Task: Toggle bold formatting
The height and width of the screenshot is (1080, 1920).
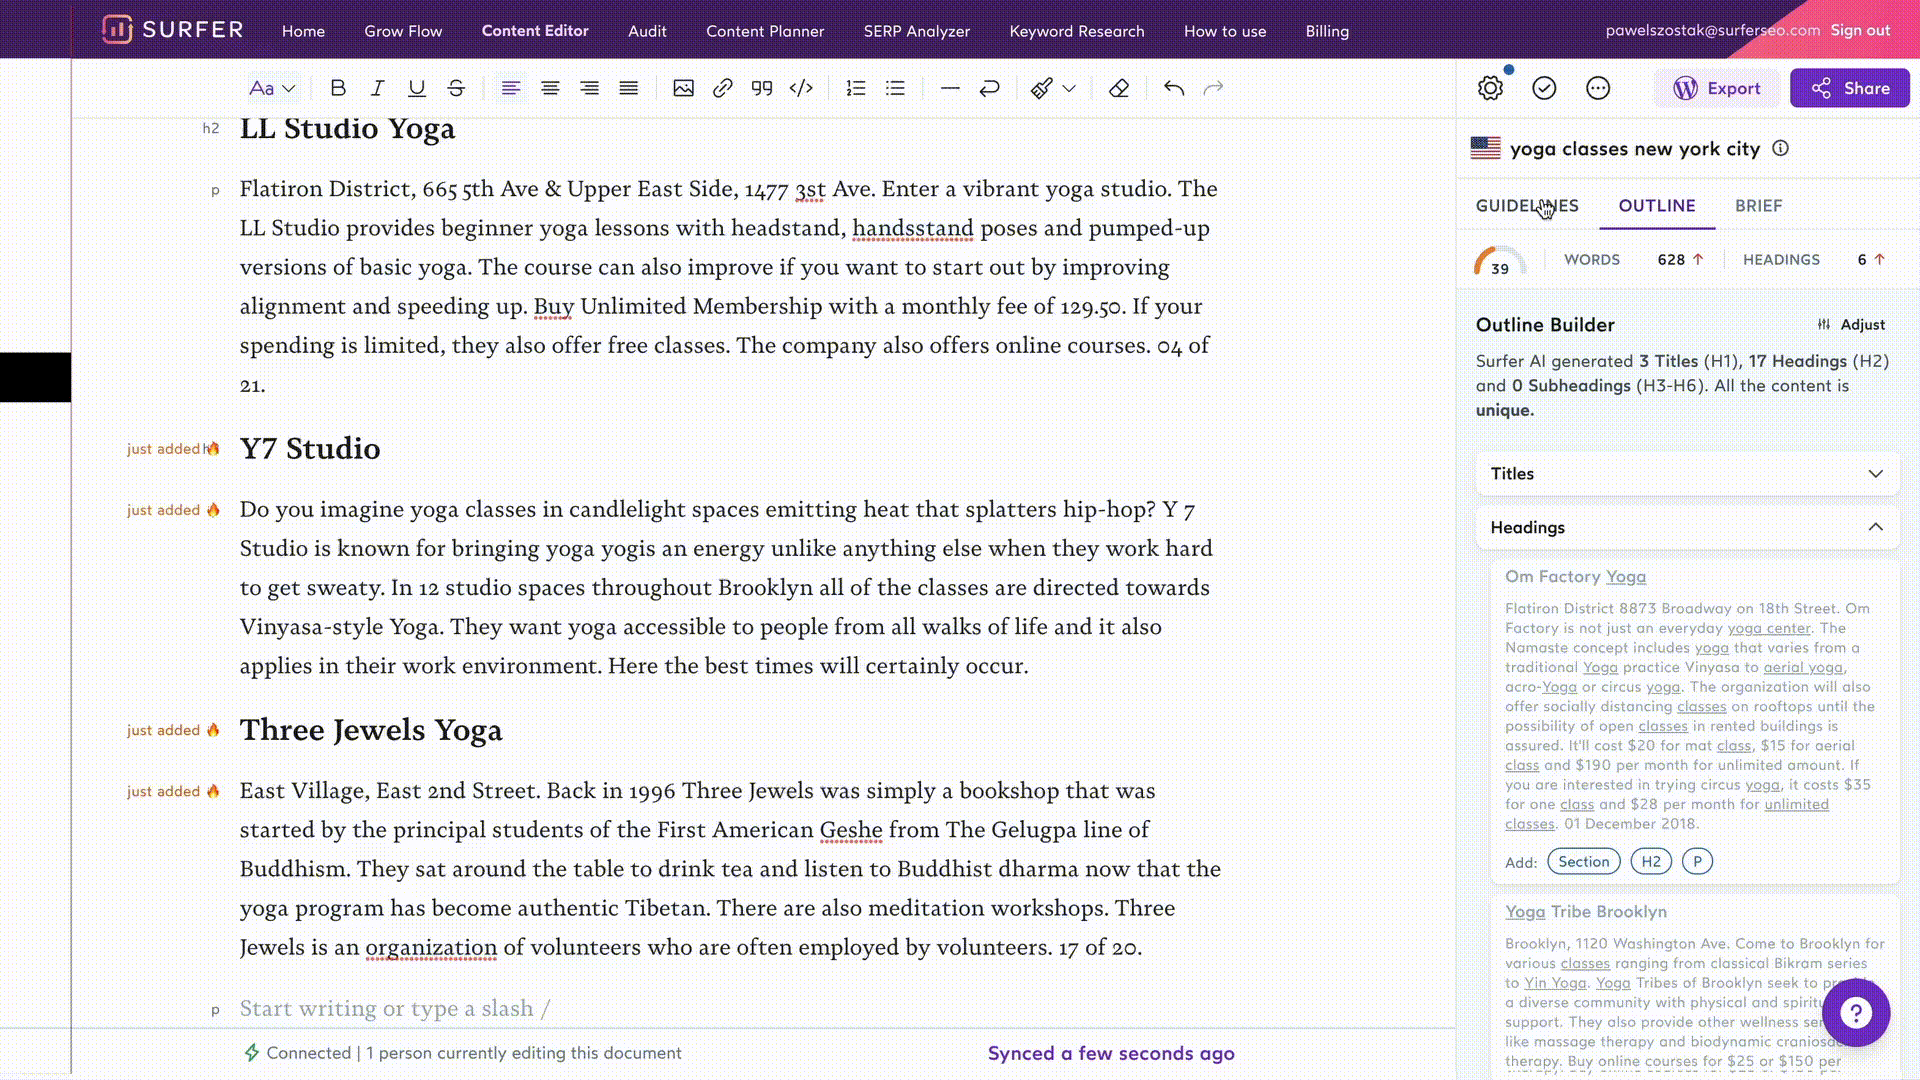Action: (338, 88)
